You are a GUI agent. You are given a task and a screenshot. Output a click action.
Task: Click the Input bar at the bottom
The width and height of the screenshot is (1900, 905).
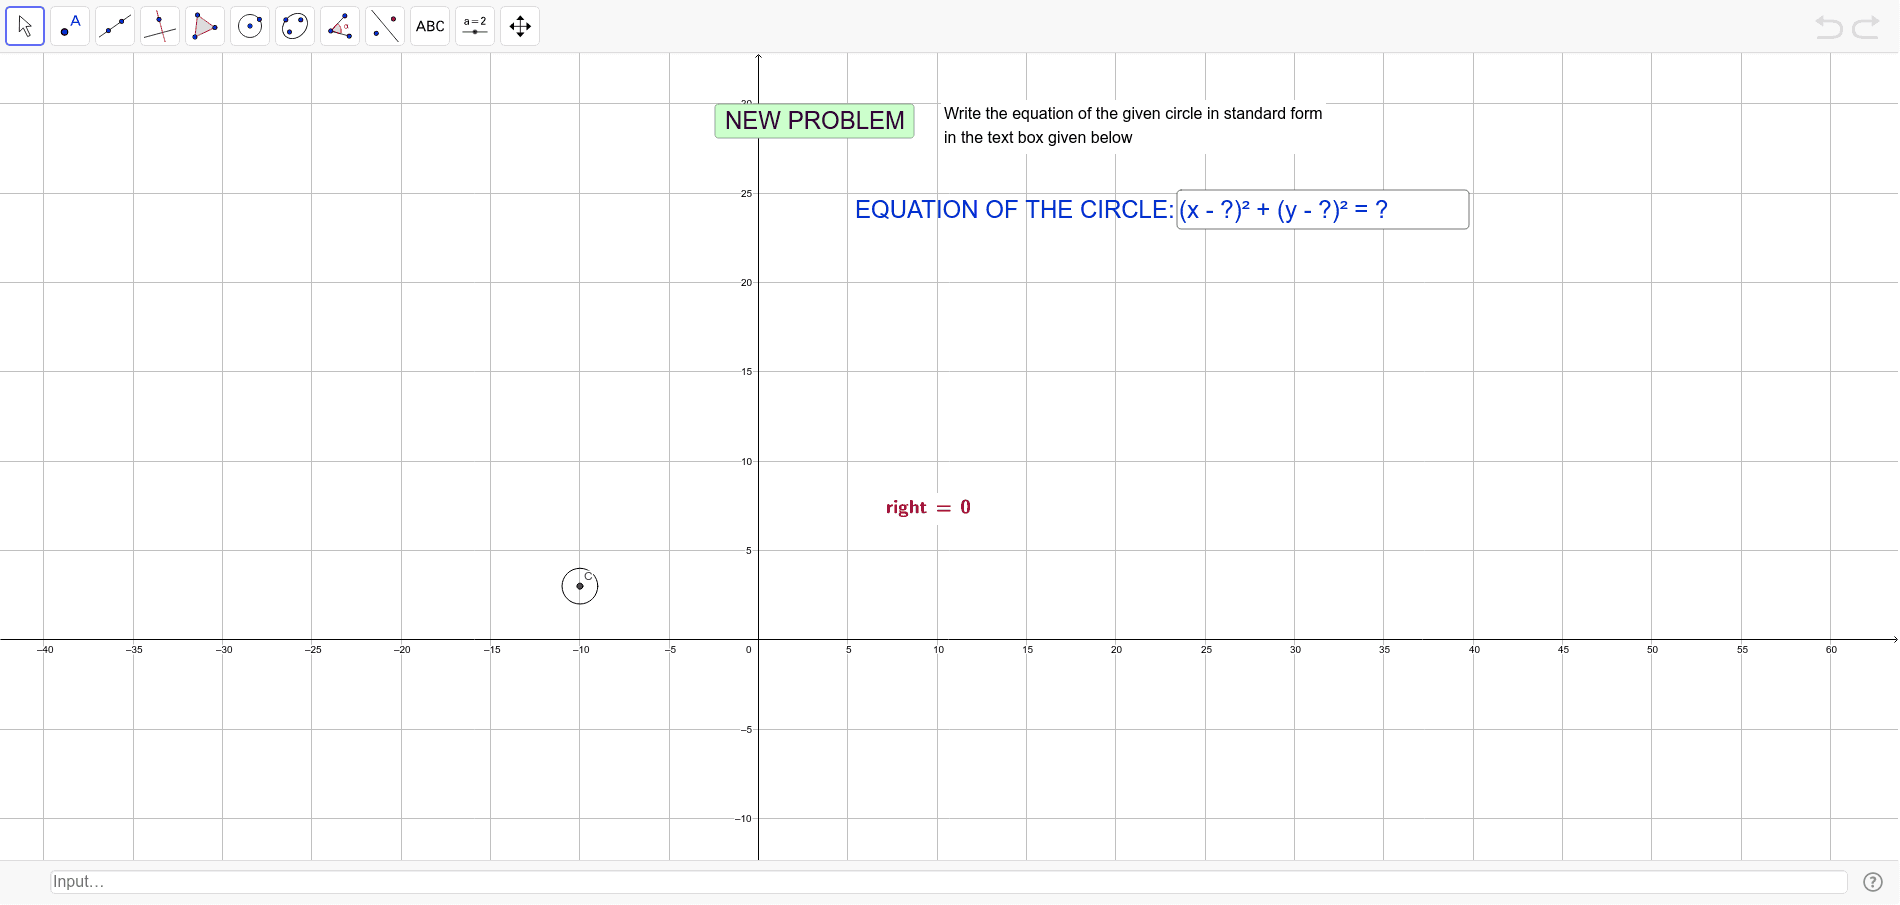coord(400,882)
